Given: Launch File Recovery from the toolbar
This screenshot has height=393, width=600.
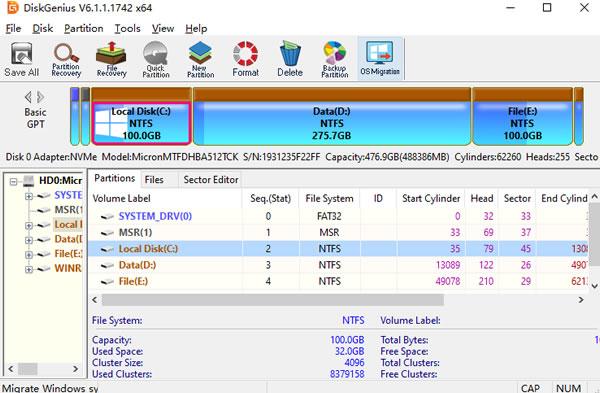Looking at the screenshot, I should pos(111,59).
